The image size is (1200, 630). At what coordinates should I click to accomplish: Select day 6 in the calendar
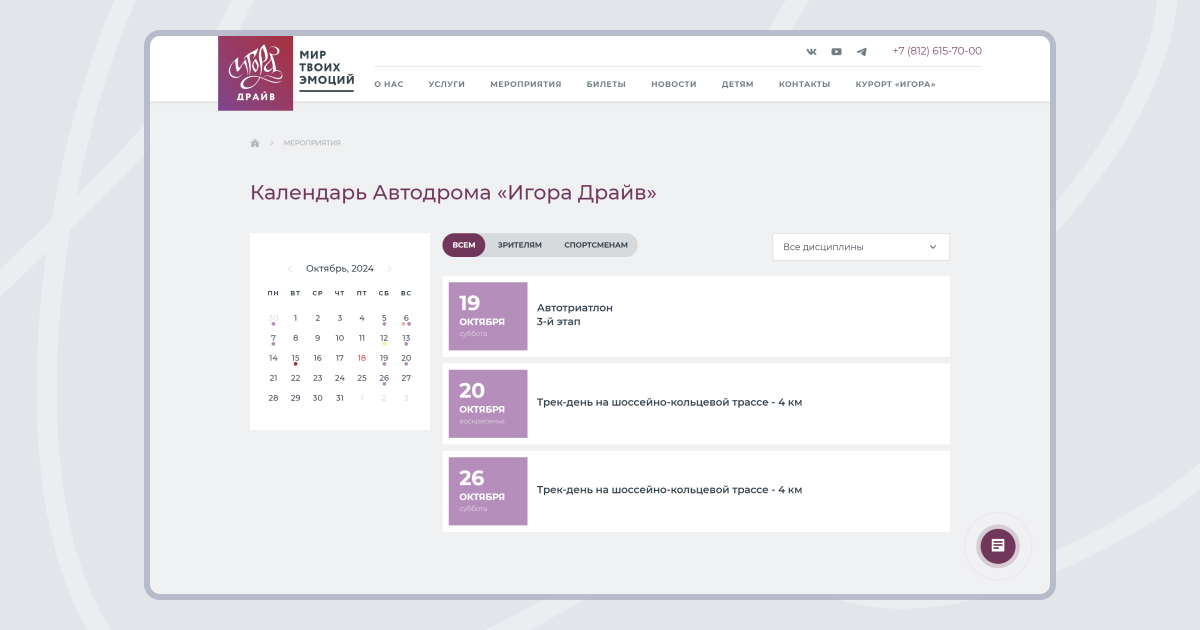pyautogui.click(x=406, y=318)
